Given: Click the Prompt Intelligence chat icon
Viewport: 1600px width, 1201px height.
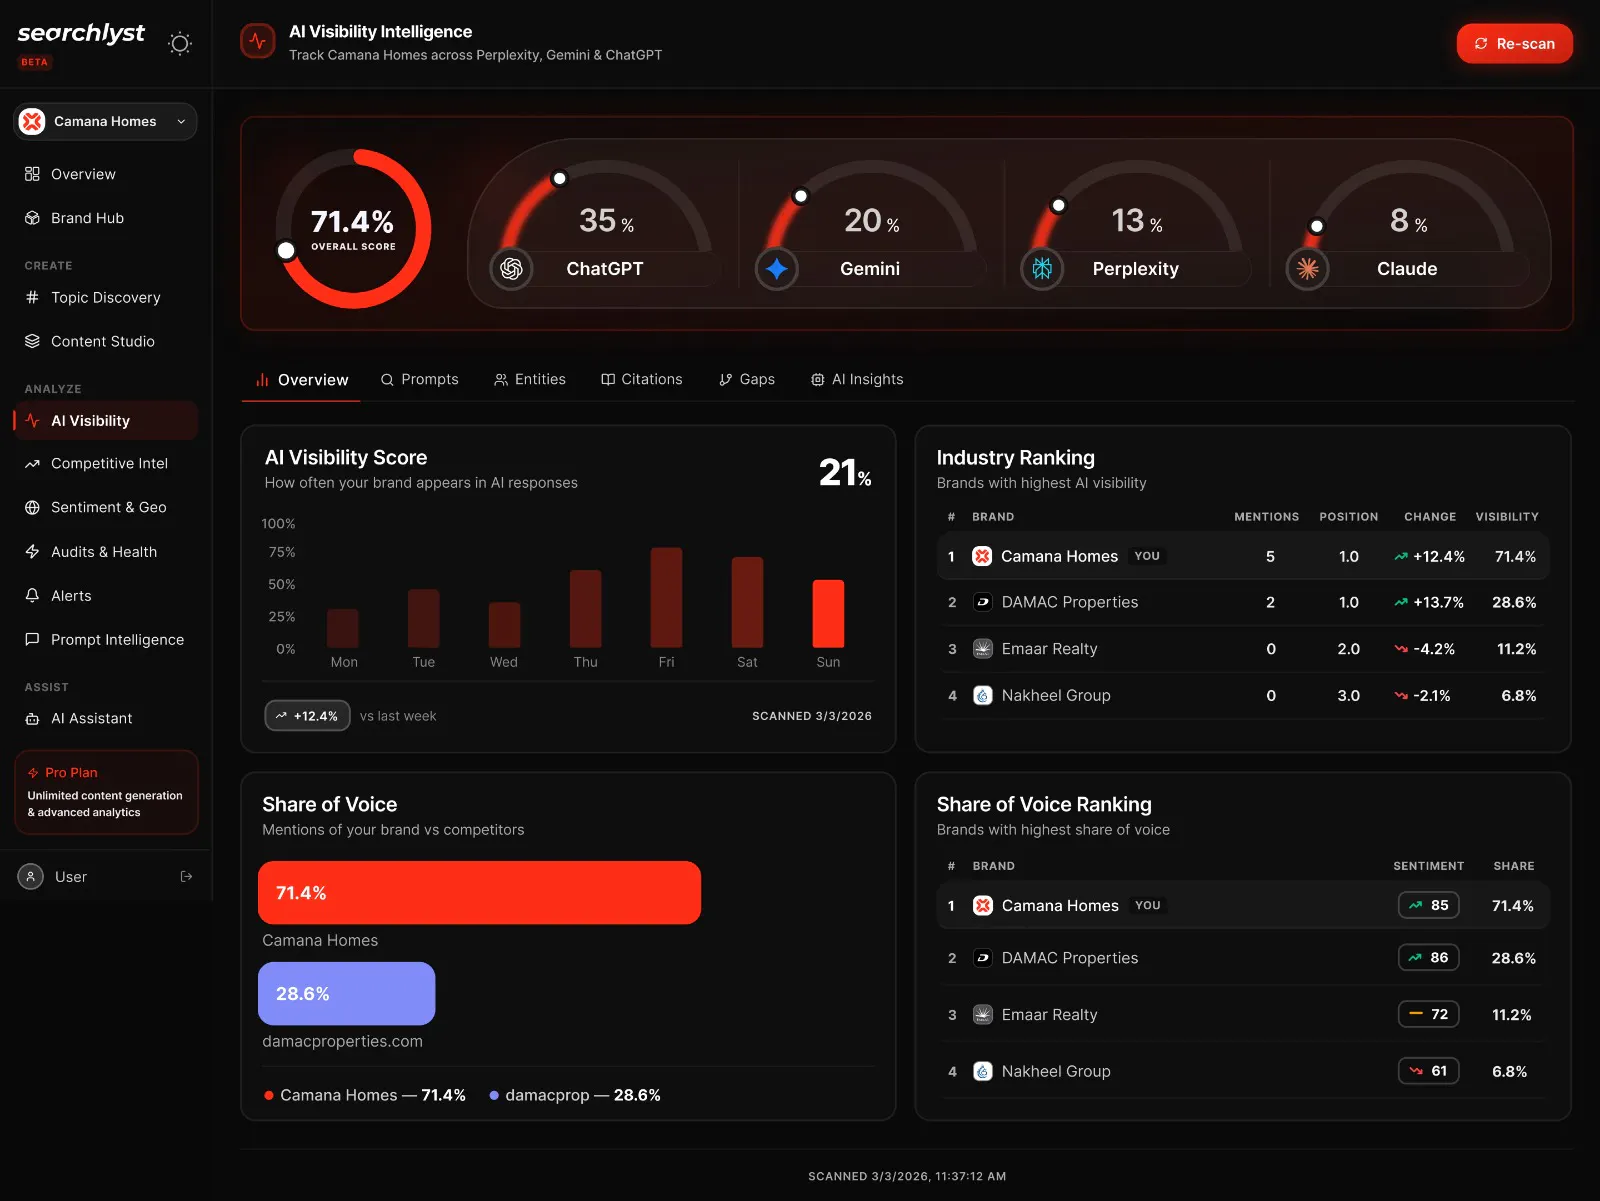Looking at the screenshot, I should click(x=32, y=639).
